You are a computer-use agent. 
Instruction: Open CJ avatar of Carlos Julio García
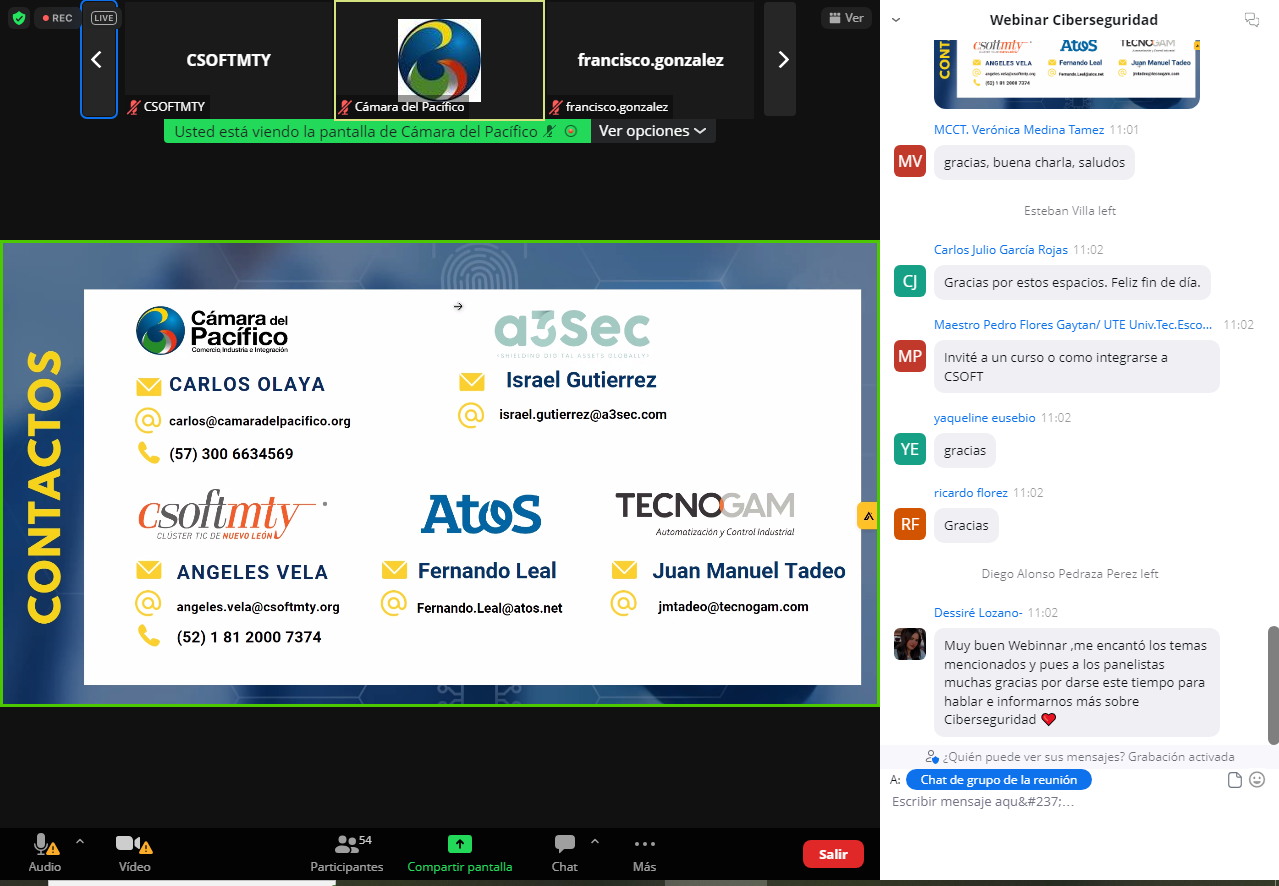[910, 282]
